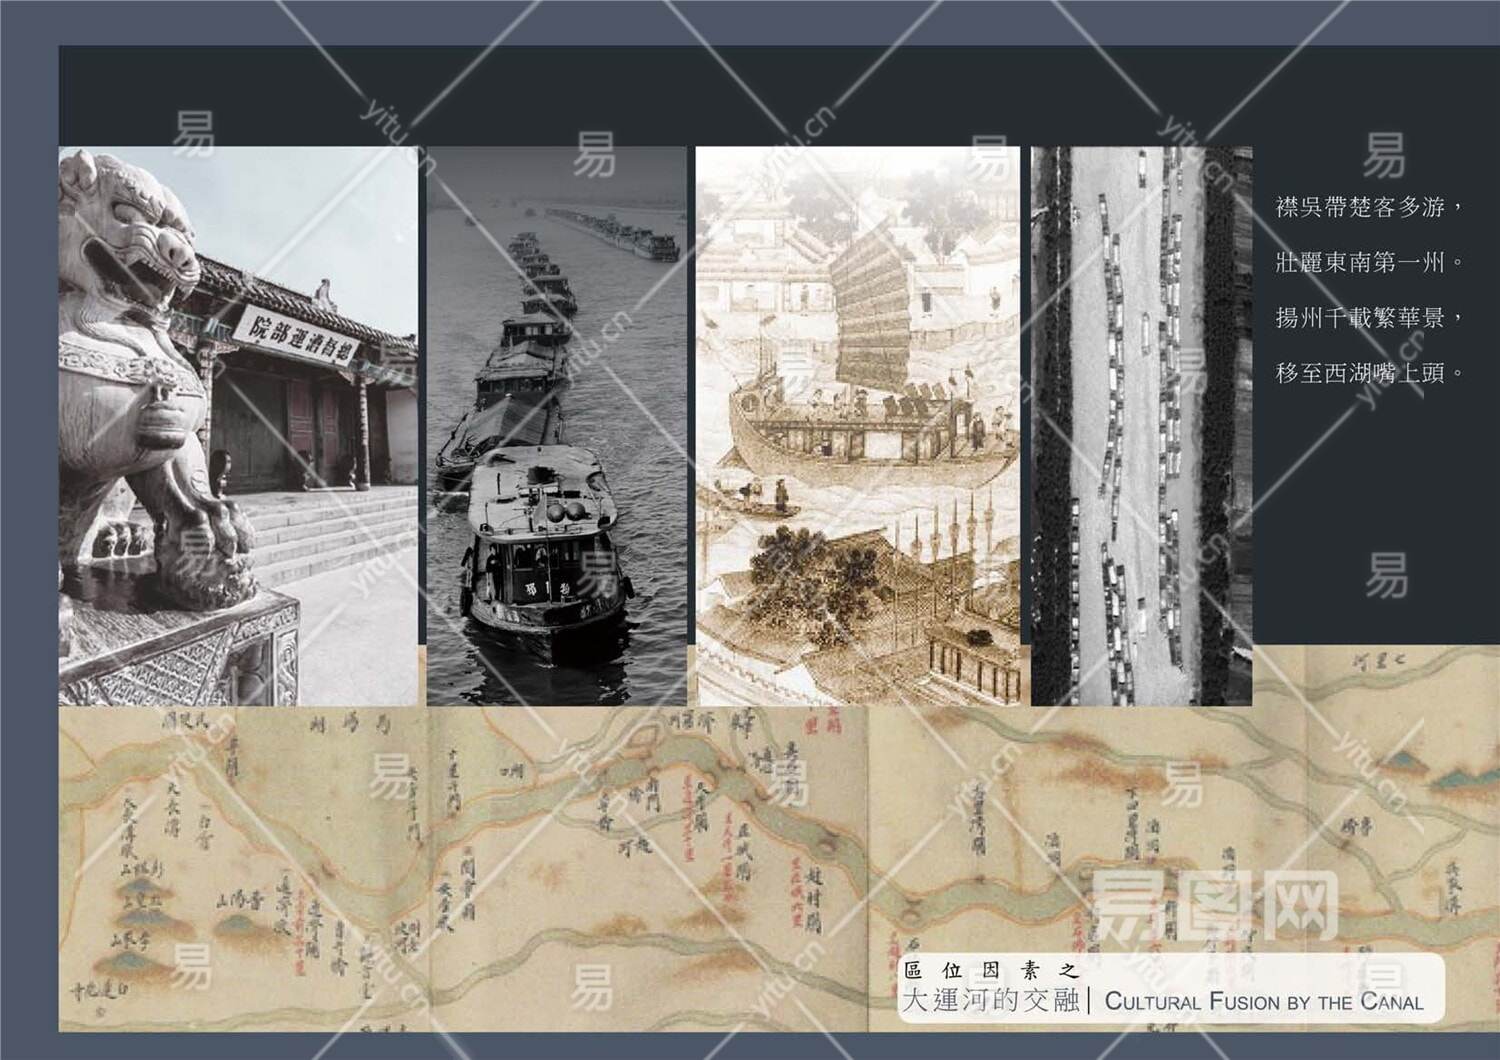Select the black-and-white barge convoy photo
Screen dimensions: 1500x1060
point(557,426)
